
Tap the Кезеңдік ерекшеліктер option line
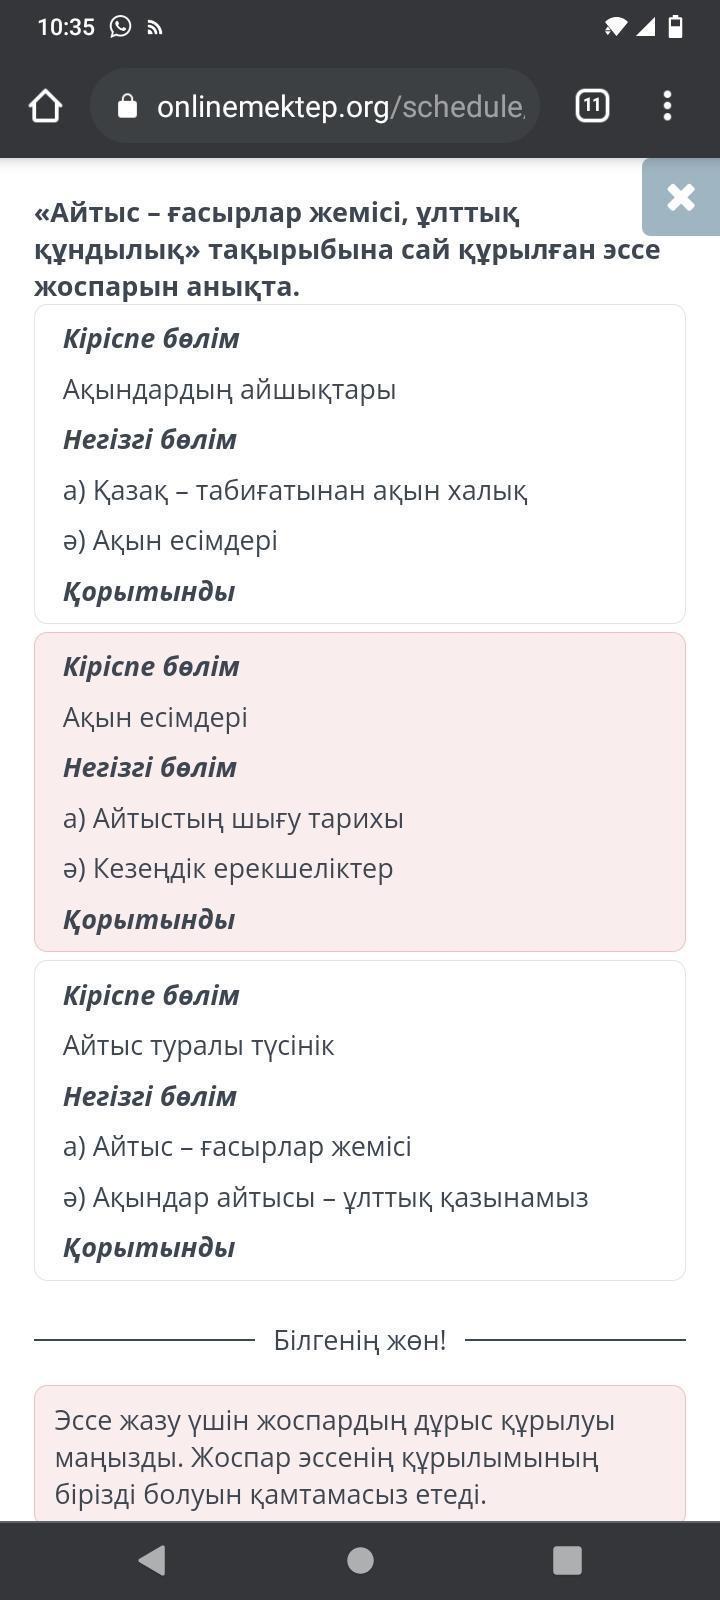(228, 869)
